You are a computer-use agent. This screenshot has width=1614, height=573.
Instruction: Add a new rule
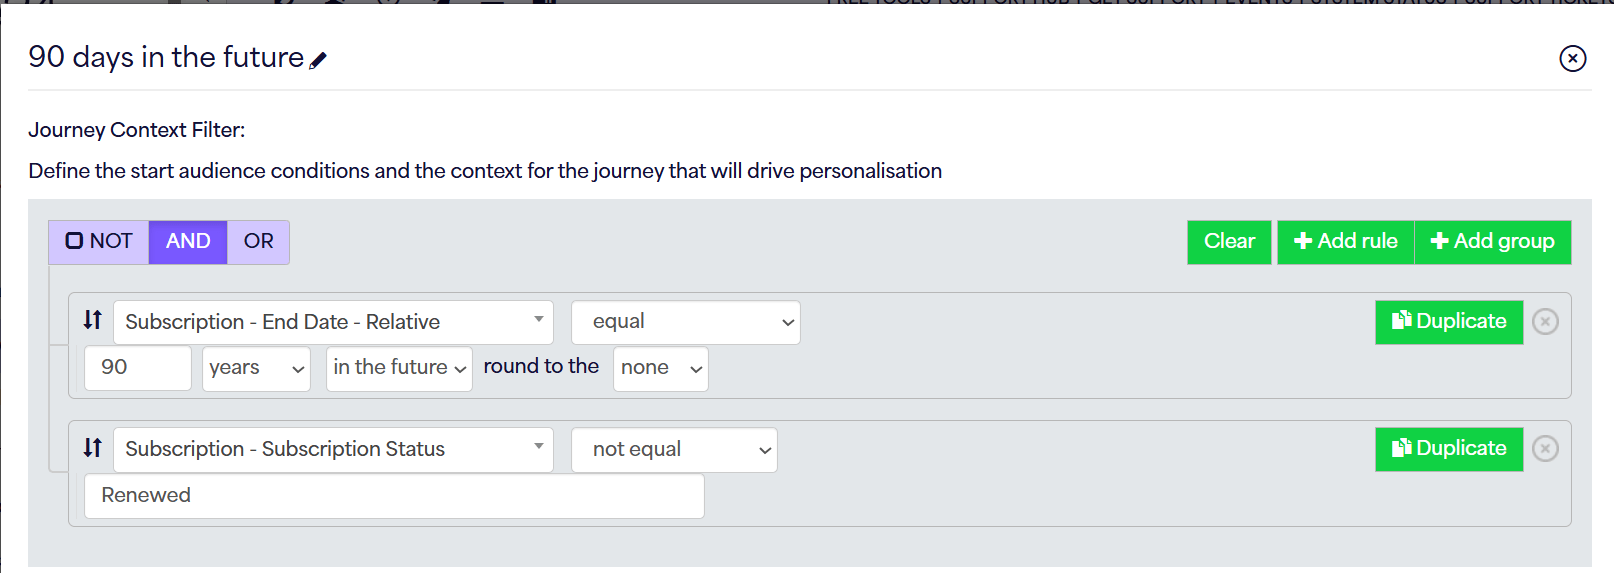[1345, 242]
